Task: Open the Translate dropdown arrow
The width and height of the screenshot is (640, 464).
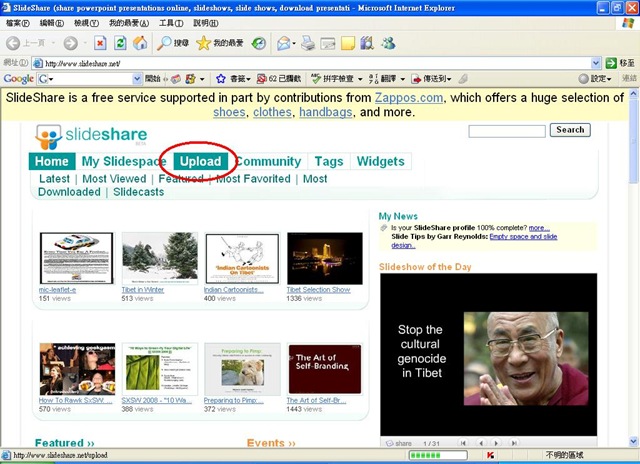Action: tap(402, 79)
